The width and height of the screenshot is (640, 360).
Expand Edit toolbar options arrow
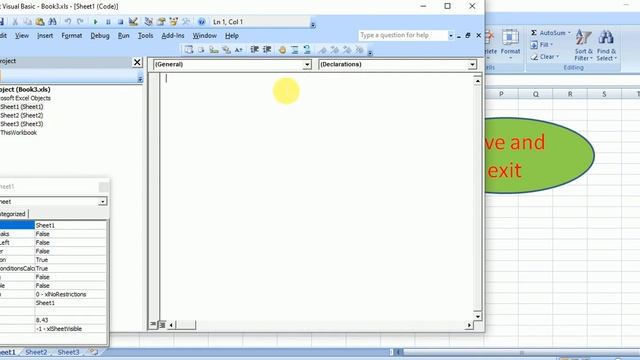click(x=370, y=53)
